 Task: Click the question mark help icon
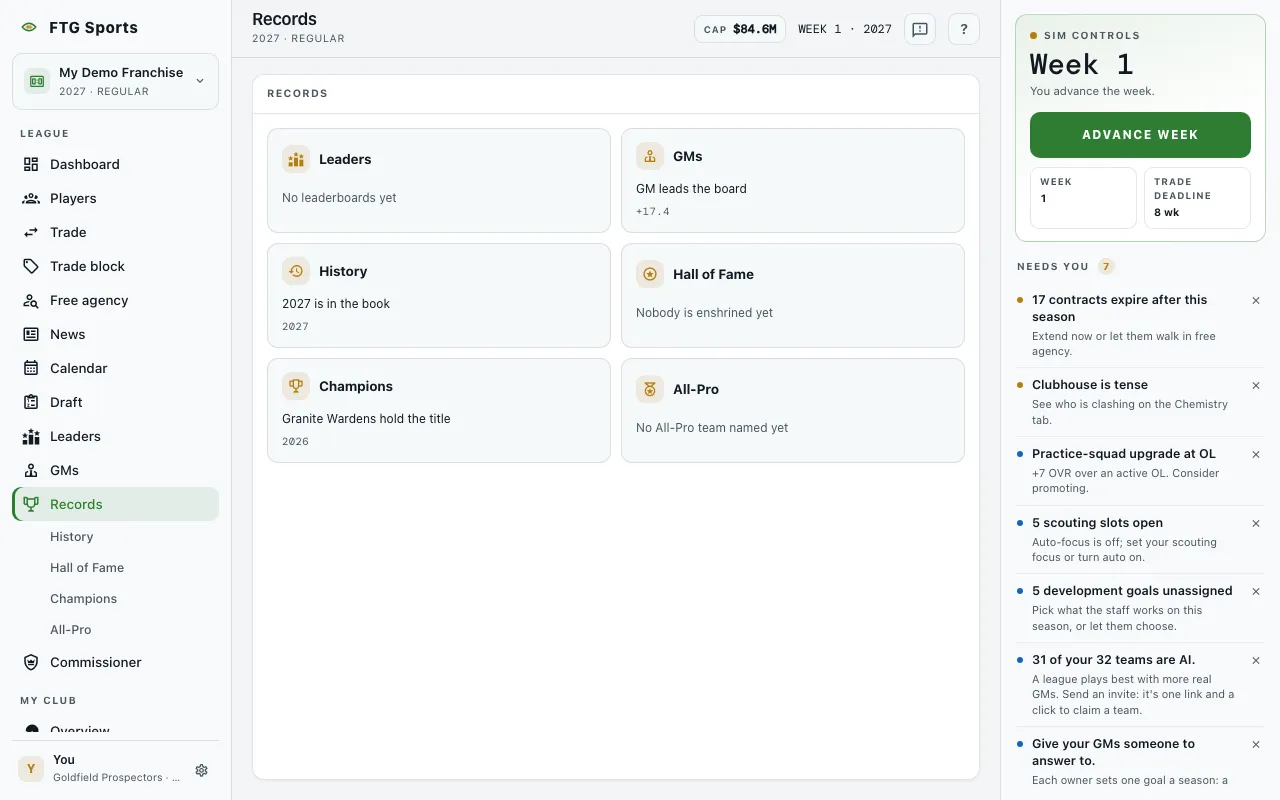click(x=964, y=29)
